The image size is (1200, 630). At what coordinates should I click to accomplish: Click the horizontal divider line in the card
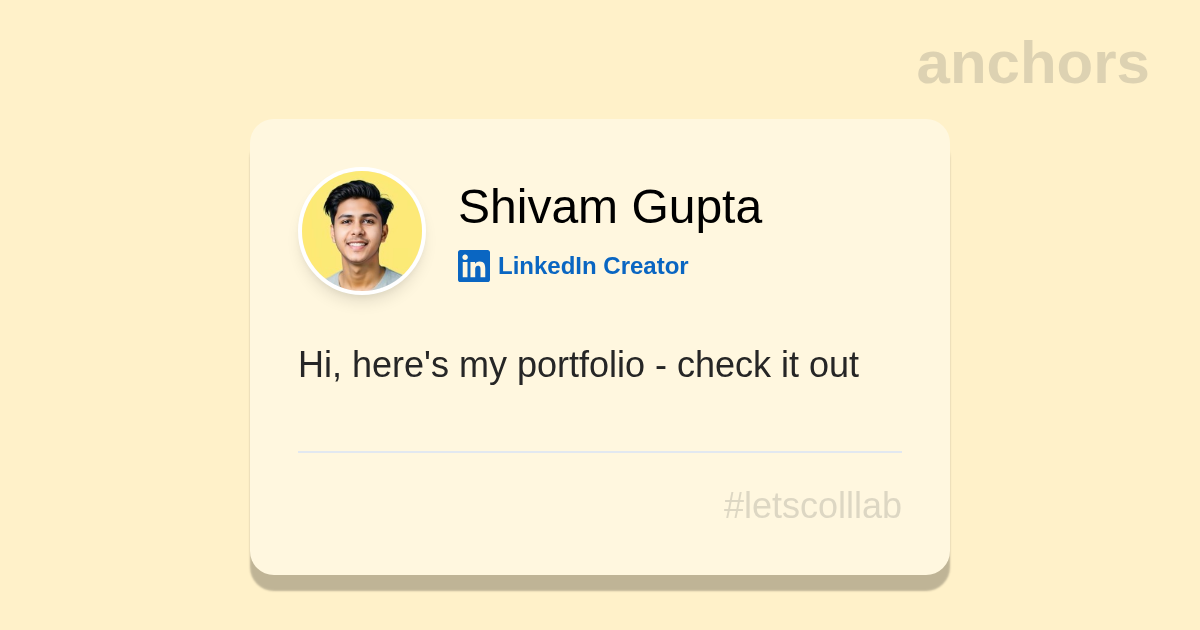(x=599, y=452)
